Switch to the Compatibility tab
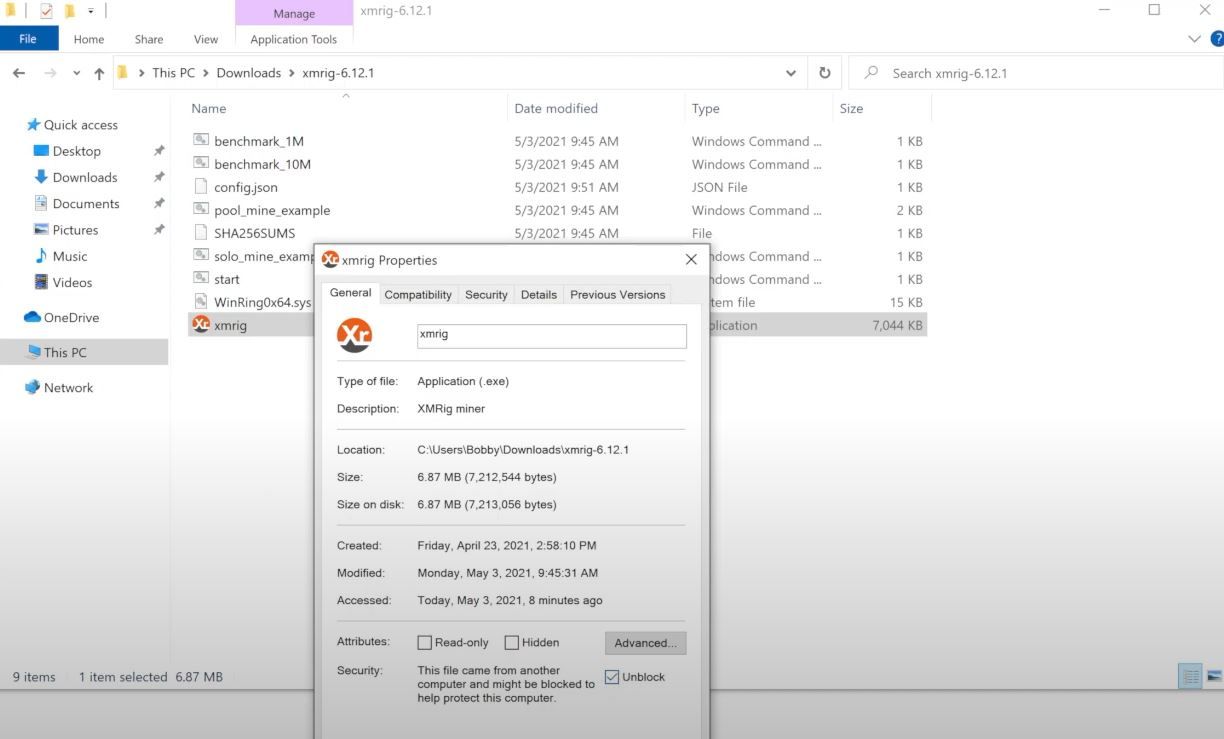The image size is (1224, 739). pos(418,294)
